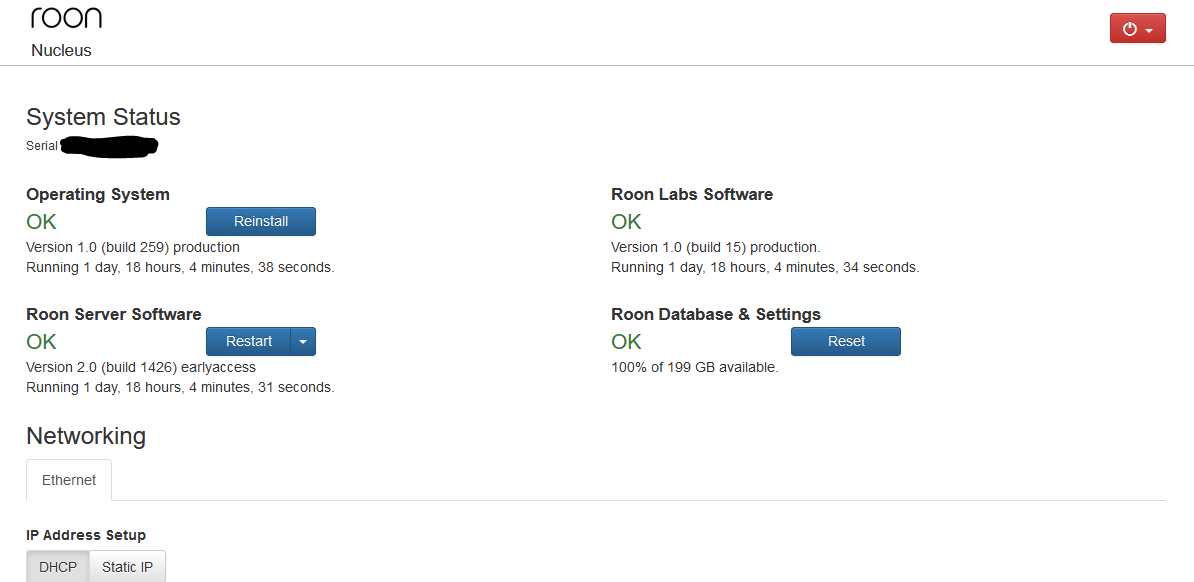Click the OK status under Operating System
This screenshot has width=1194, height=582.
point(42,222)
